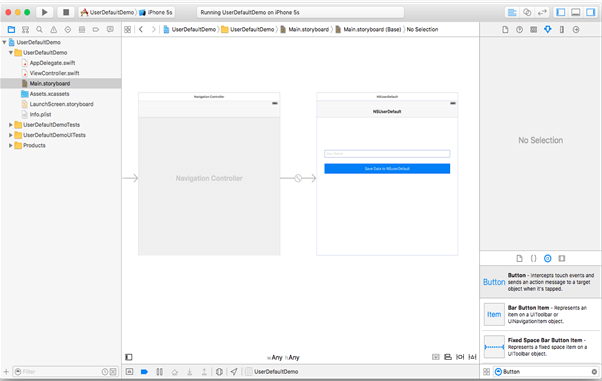Add a new file with plus button
Image resolution: width=602 pixels, height=381 pixels.
pos(6,372)
